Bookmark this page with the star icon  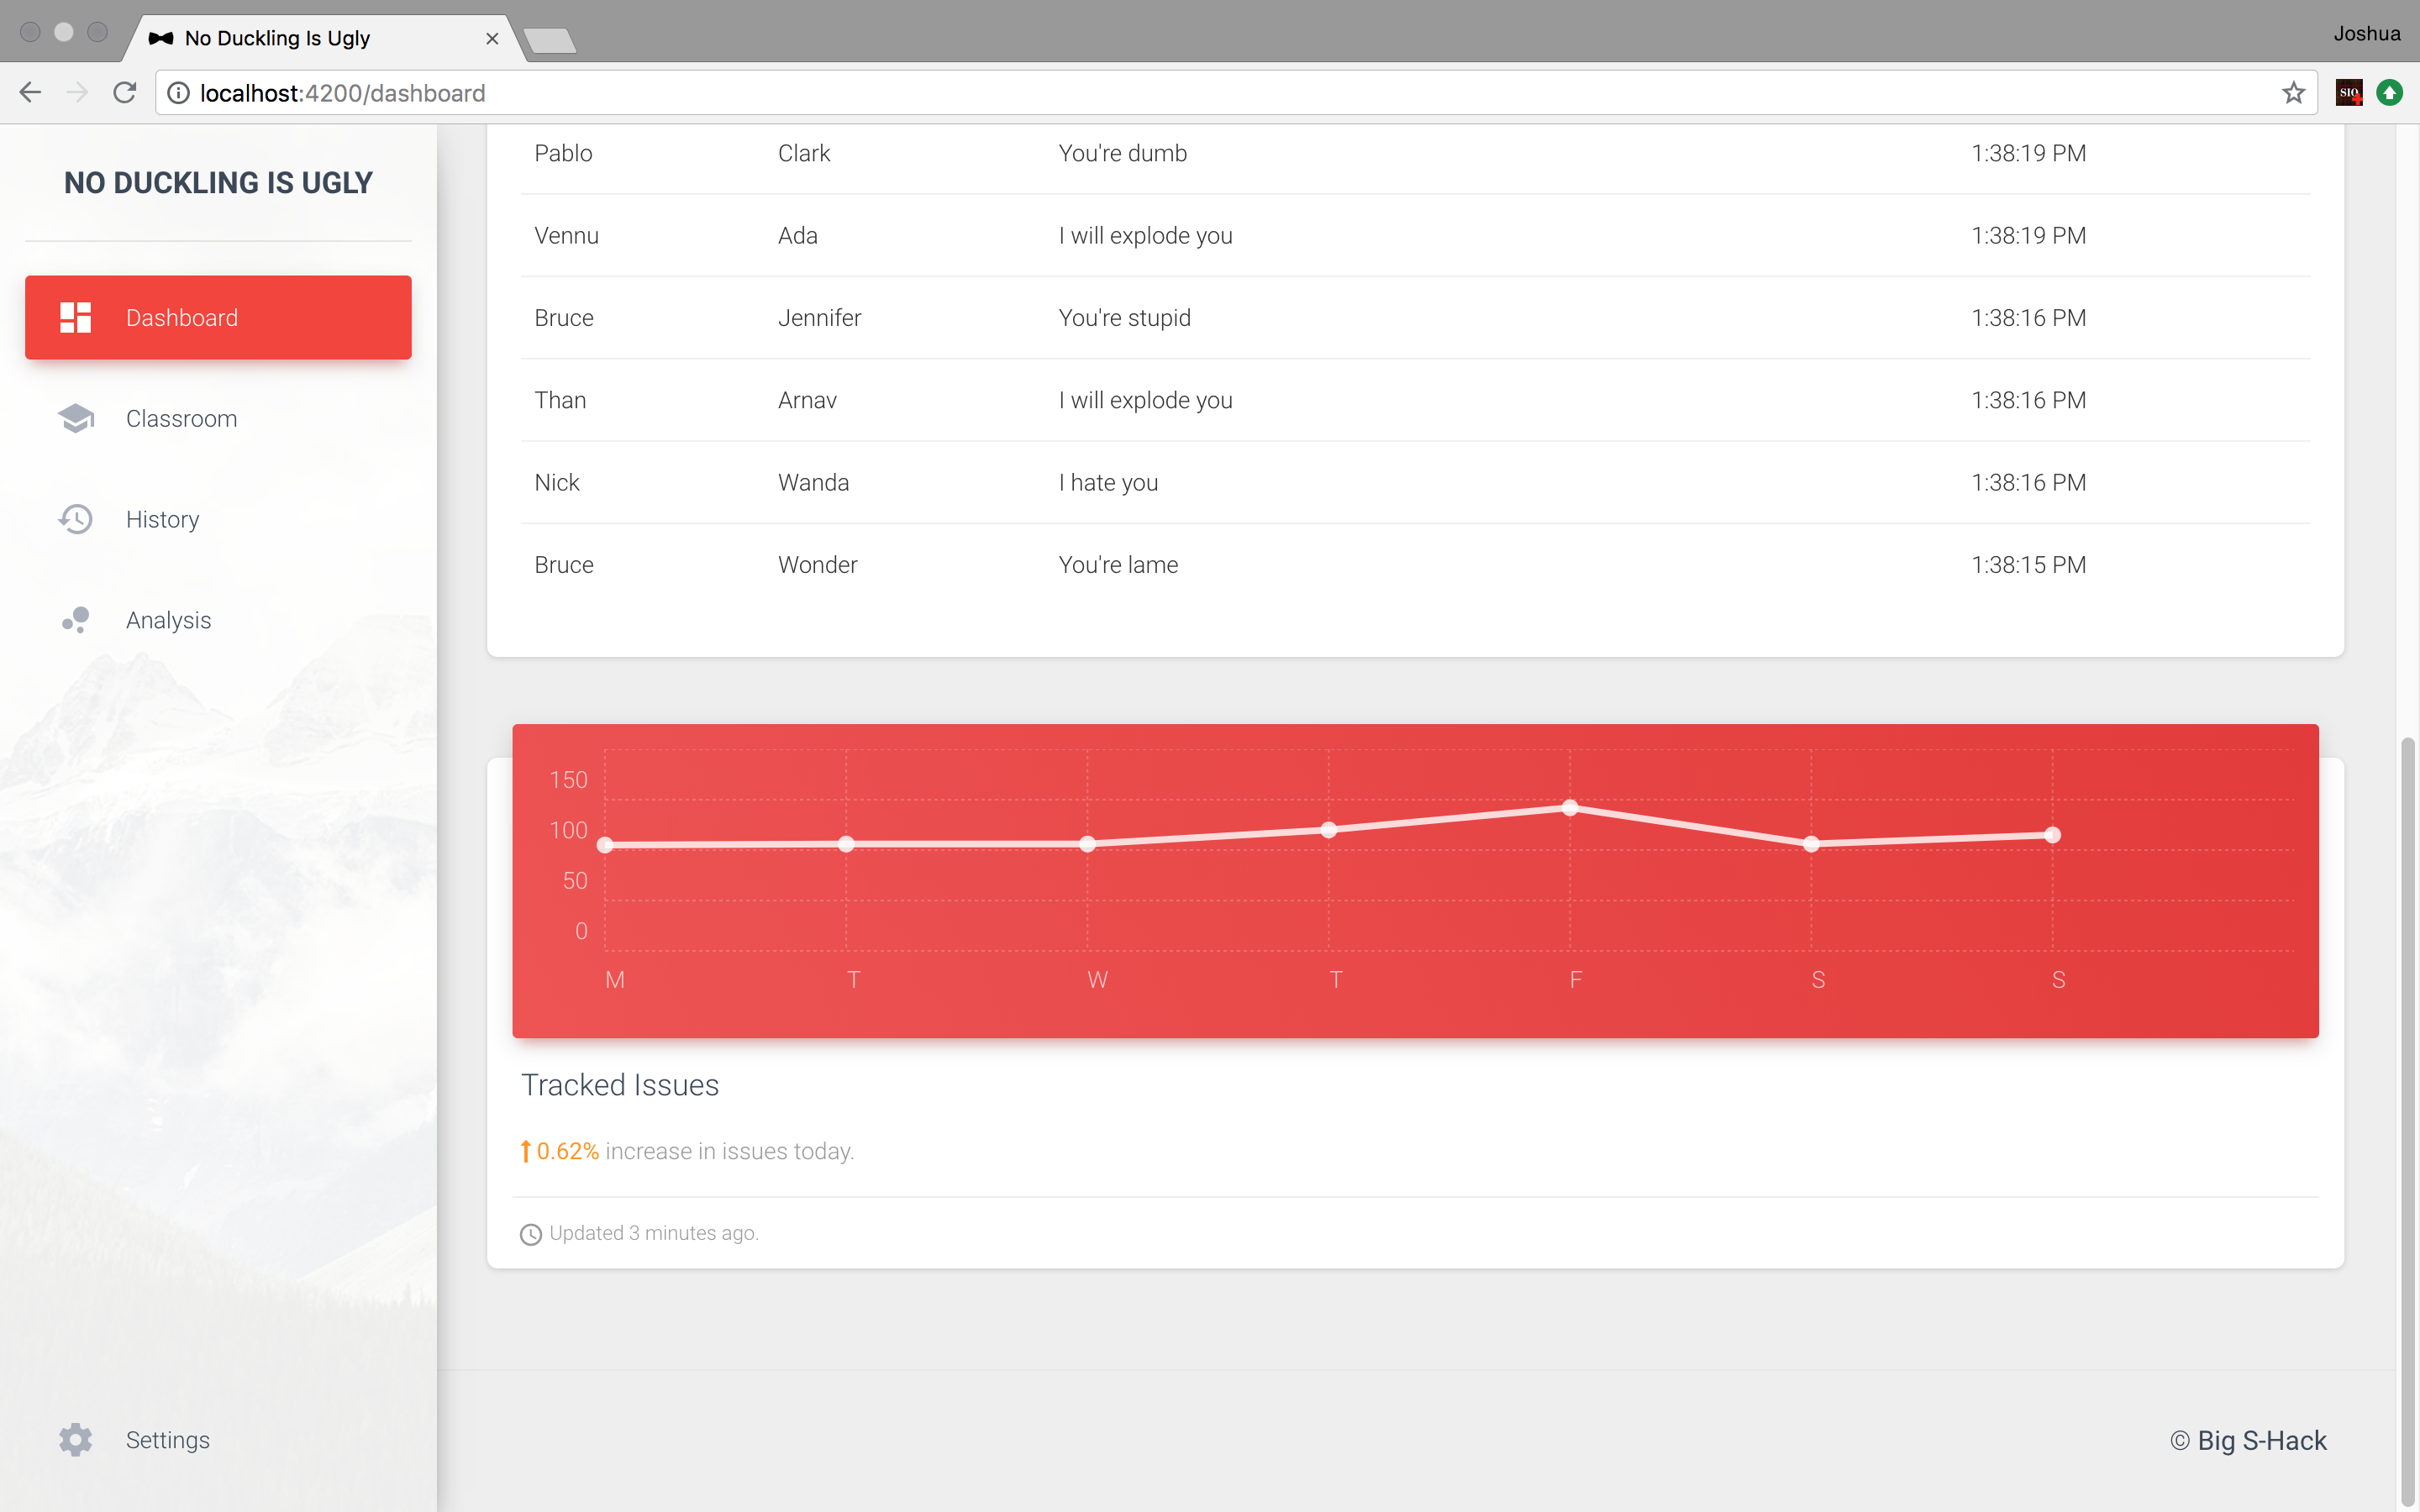(2293, 93)
